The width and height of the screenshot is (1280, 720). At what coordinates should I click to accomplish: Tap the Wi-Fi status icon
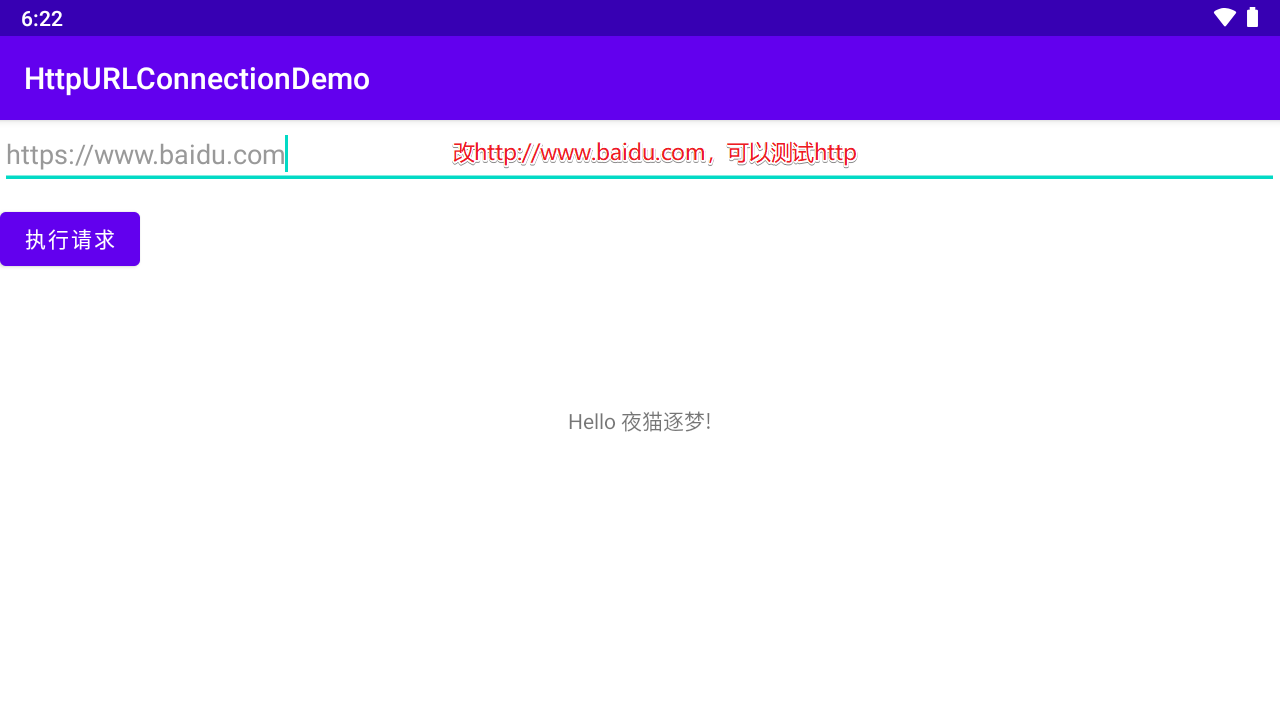(x=1223, y=17)
